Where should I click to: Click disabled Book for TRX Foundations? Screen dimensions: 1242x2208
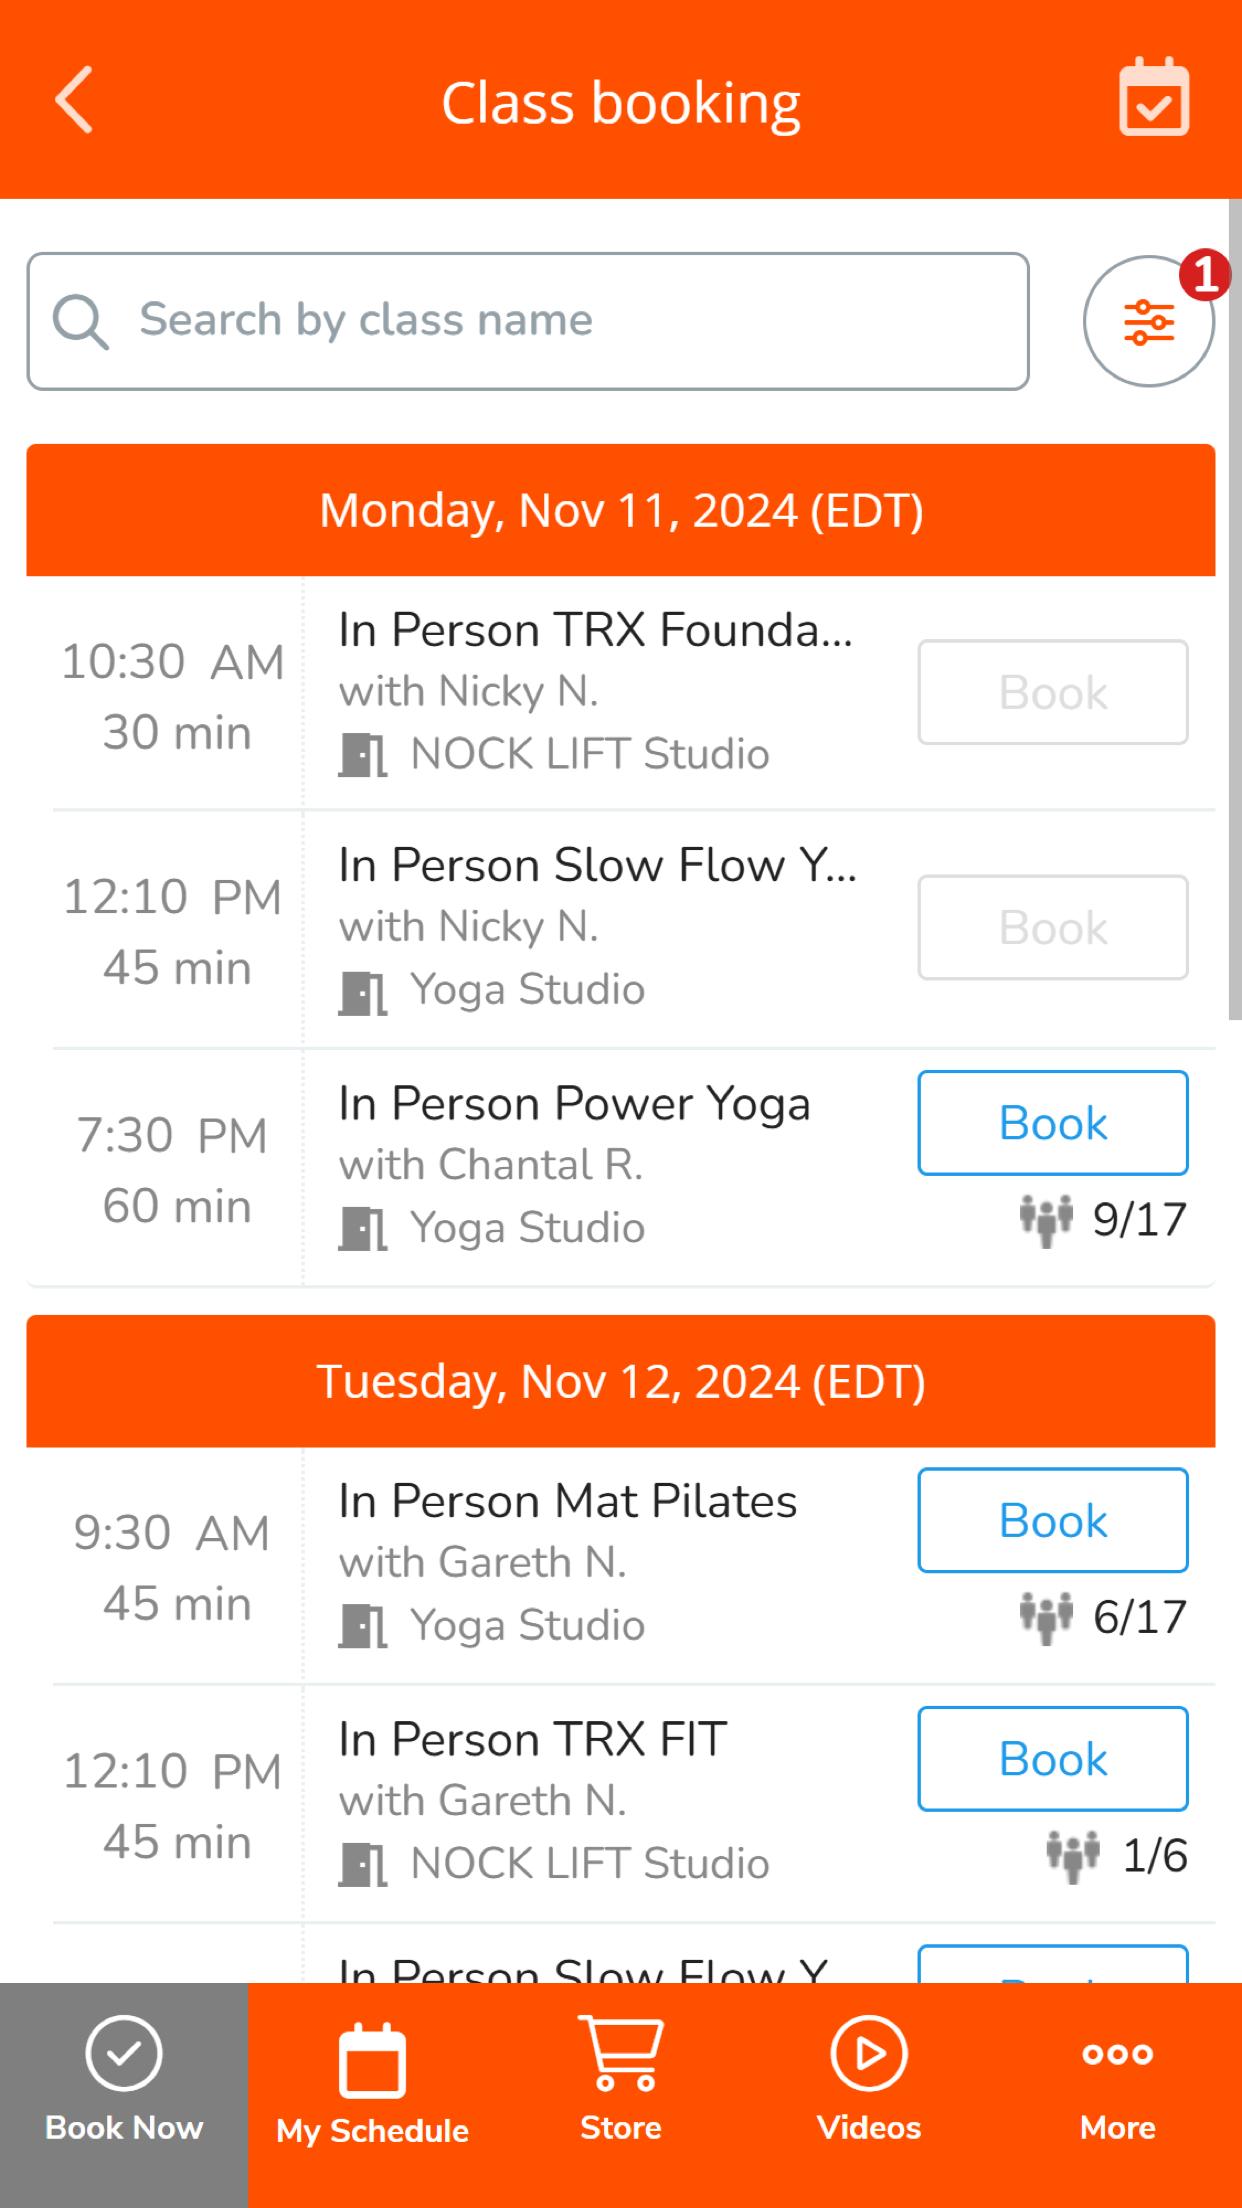tap(1053, 692)
